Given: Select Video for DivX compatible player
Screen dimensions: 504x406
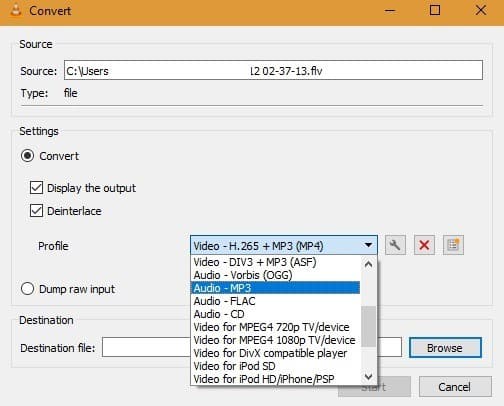Looking at the screenshot, I should pos(275,353).
